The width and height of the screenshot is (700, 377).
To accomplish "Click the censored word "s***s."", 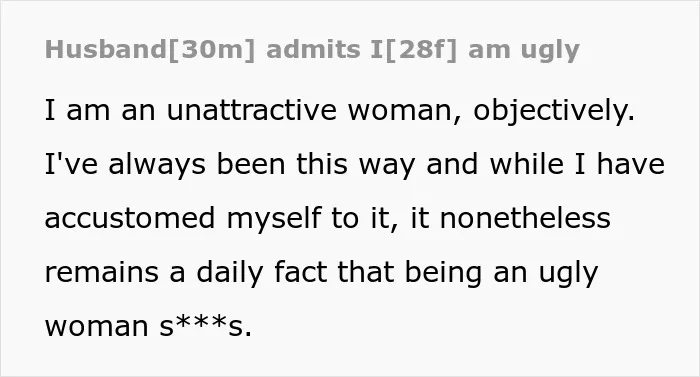I will [206, 326].
